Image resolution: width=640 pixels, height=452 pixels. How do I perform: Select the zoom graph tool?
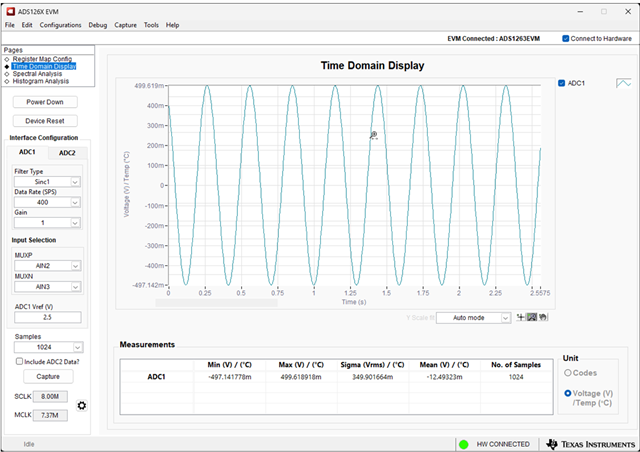click(x=531, y=317)
